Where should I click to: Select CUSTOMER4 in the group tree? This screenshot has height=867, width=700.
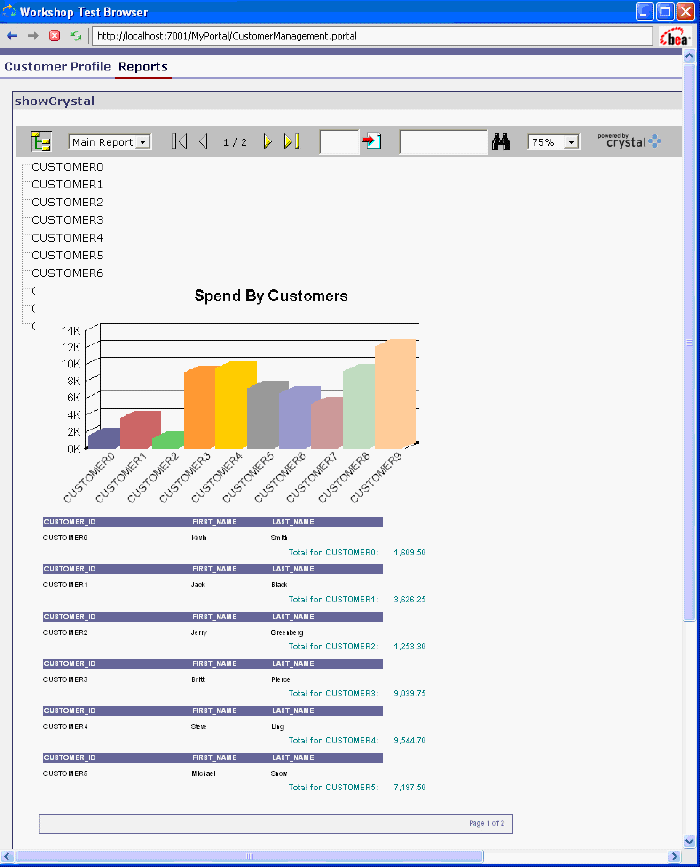tap(67, 238)
